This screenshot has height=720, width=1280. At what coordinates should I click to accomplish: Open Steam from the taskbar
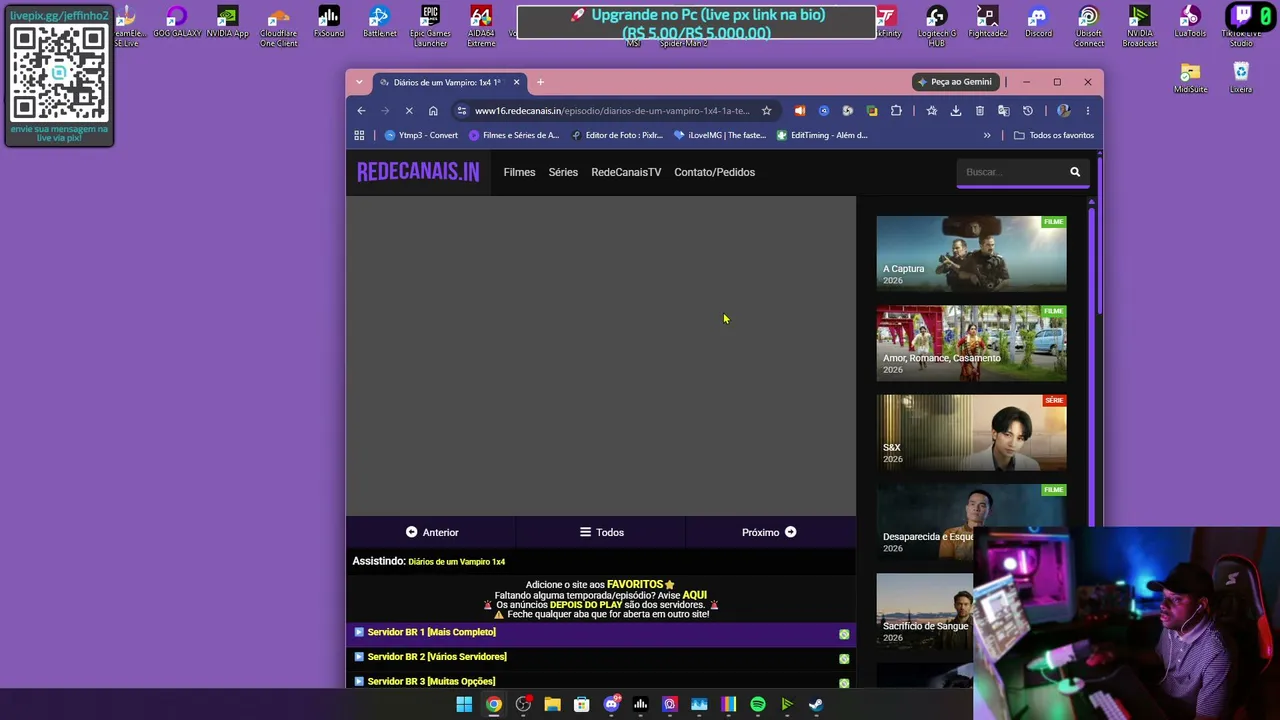816,705
